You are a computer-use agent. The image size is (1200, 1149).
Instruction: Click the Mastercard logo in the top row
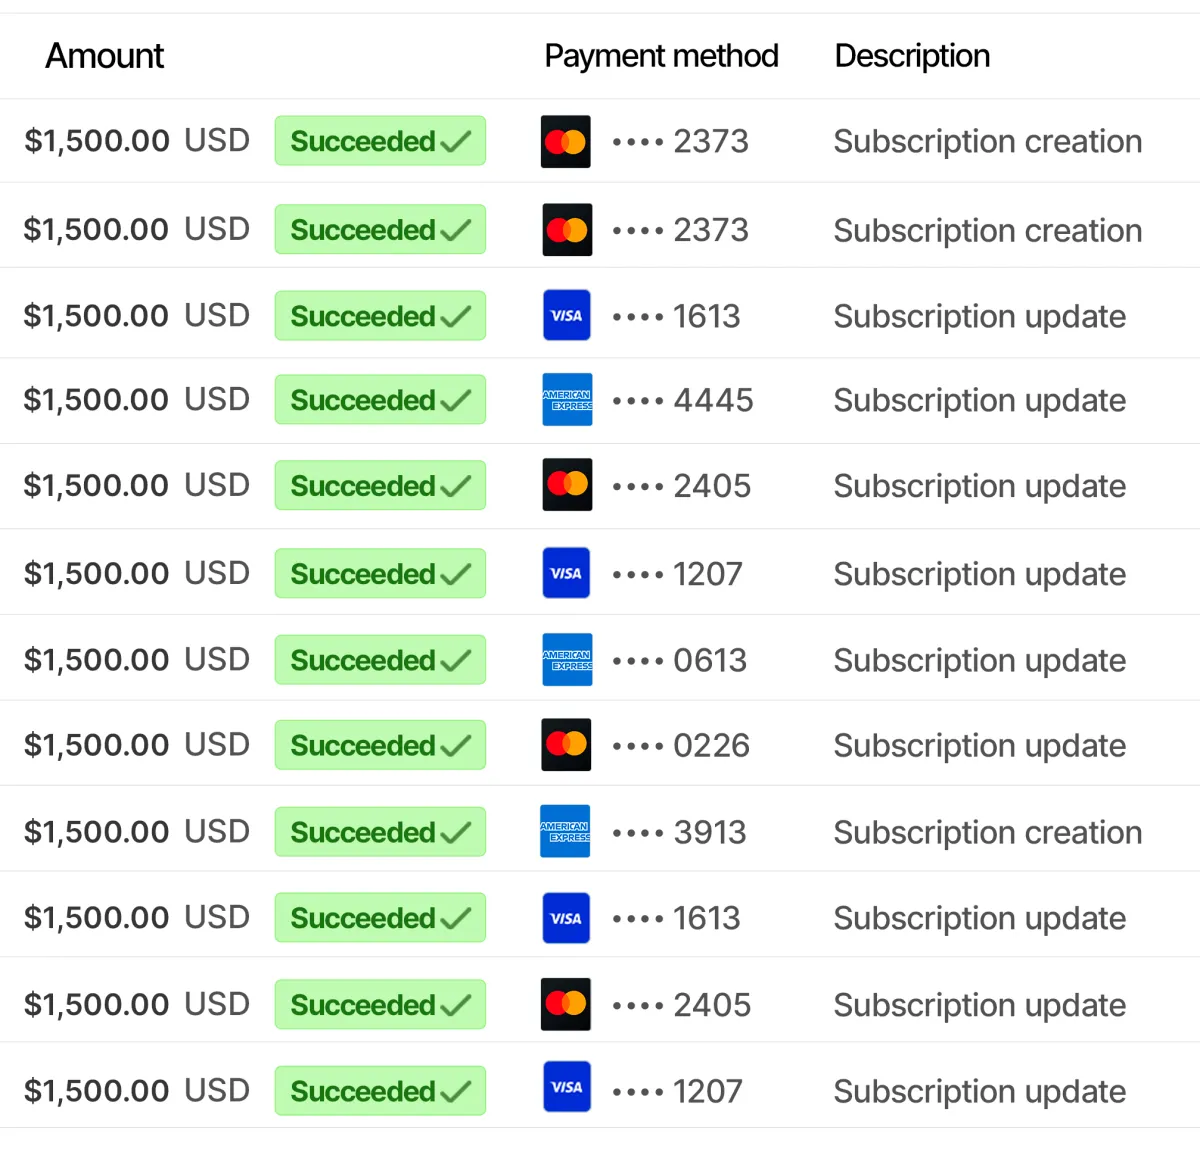click(565, 142)
